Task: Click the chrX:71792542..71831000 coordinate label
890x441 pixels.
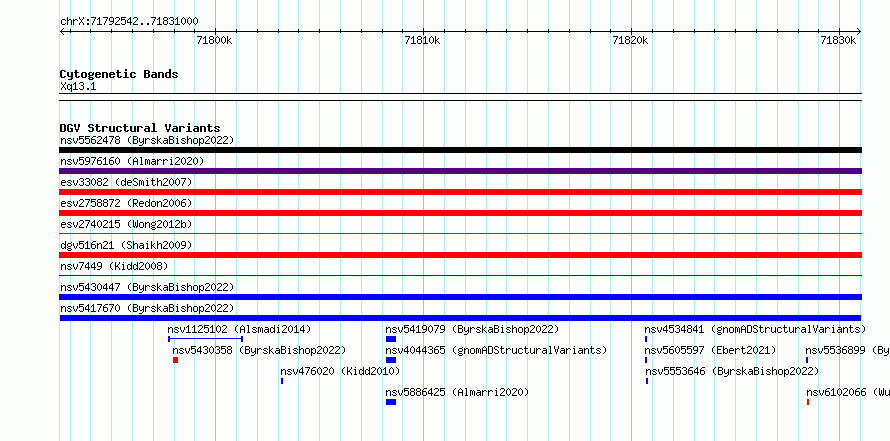Action: 129,22
